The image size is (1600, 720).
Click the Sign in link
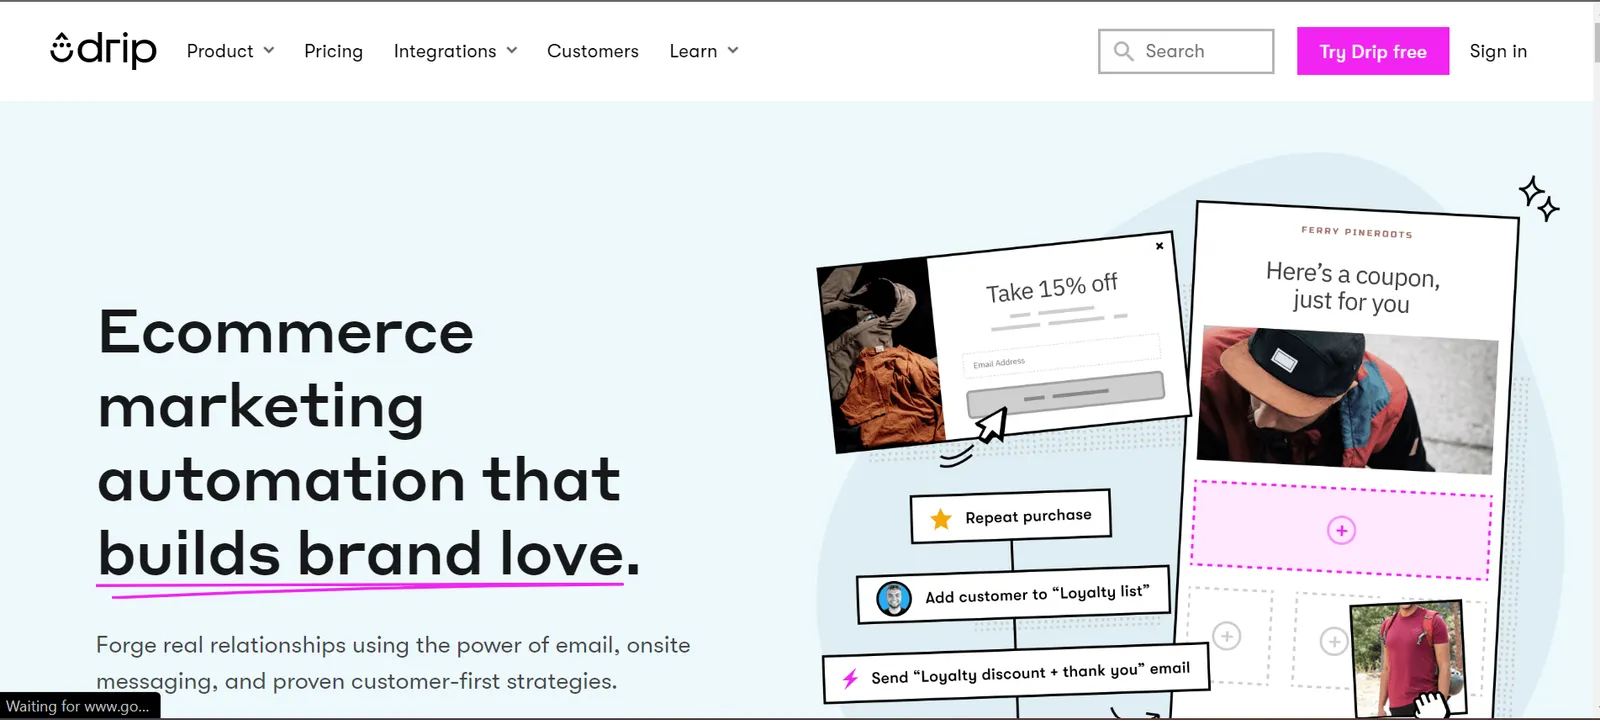[x=1498, y=51]
